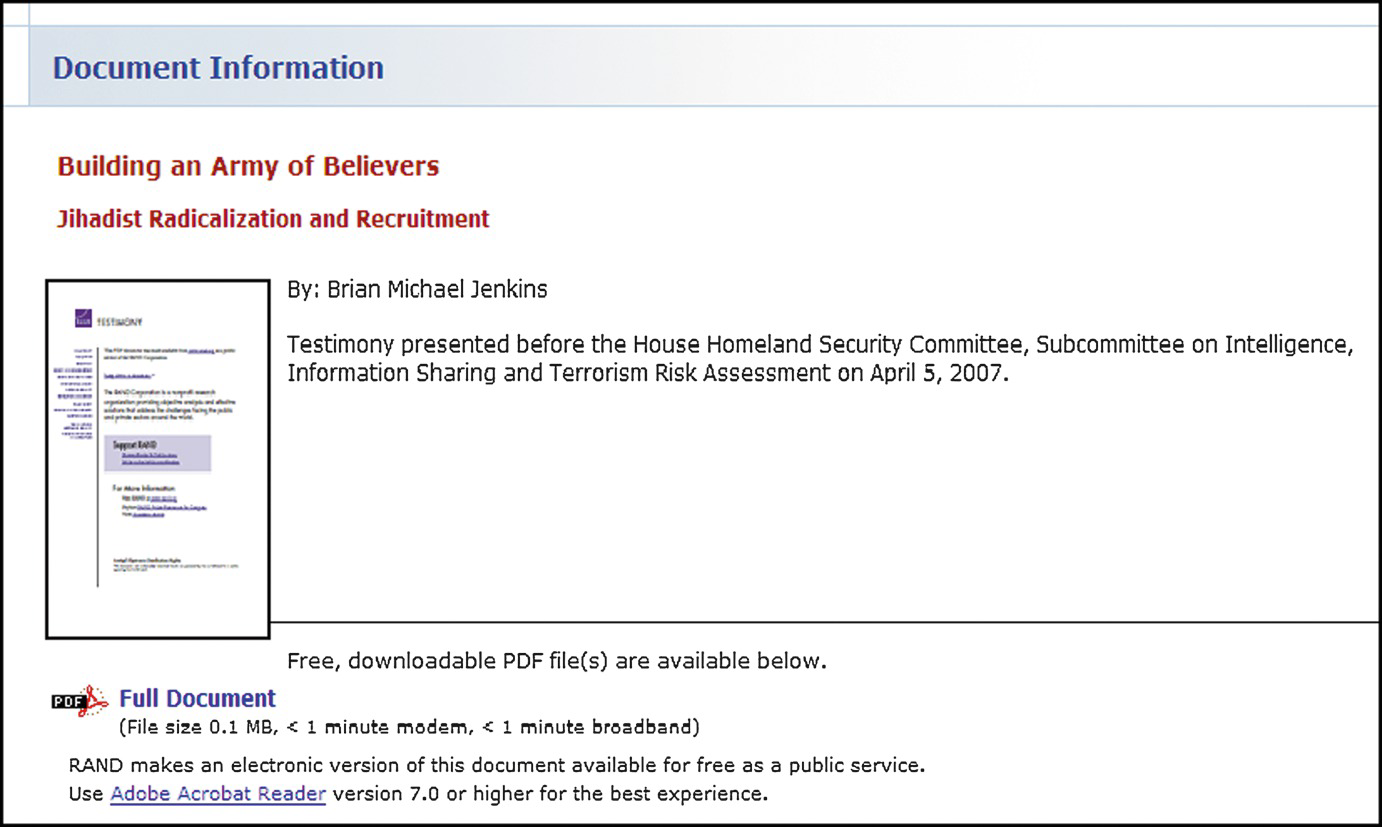Click the RAND public service statement text
The width and height of the screenshot is (1382, 827).
[x=497, y=766]
